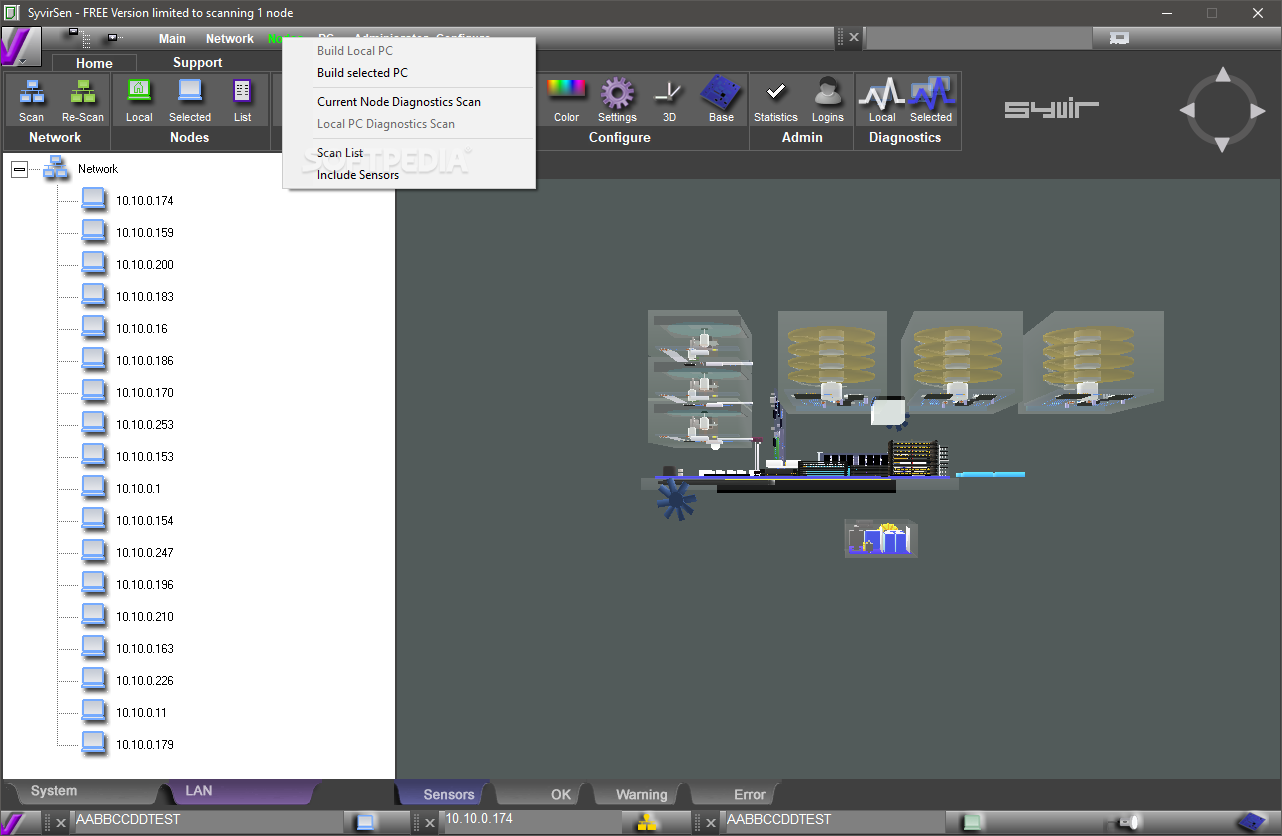Click the torch icon in bottom status bar
Viewport: 1282px width, 836px height.
click(x=1128, y=822)
